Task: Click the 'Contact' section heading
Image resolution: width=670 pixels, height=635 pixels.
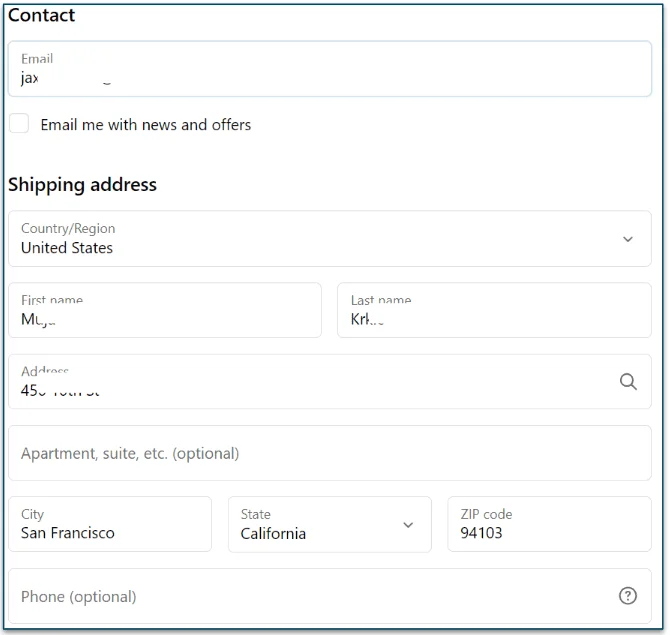Action: pyautogui.click(x=42, y=16)
